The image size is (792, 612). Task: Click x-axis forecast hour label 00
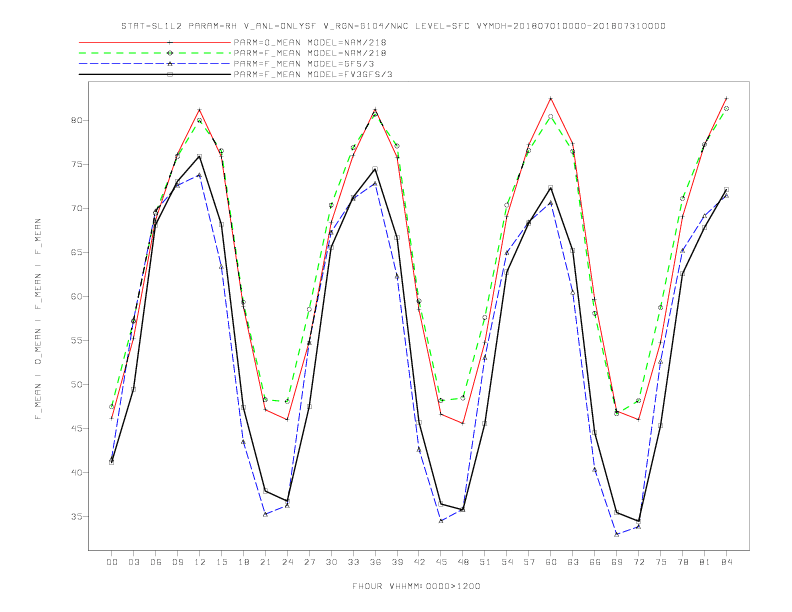112,562
